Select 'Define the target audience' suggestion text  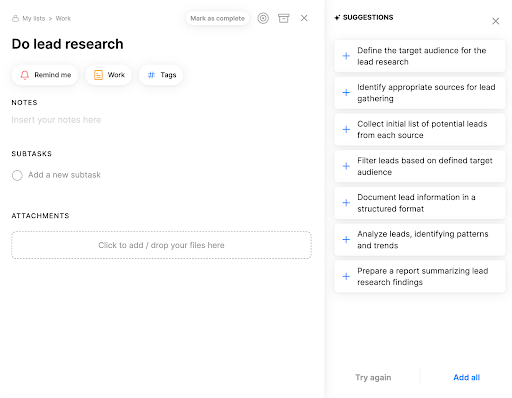point(422,56)
